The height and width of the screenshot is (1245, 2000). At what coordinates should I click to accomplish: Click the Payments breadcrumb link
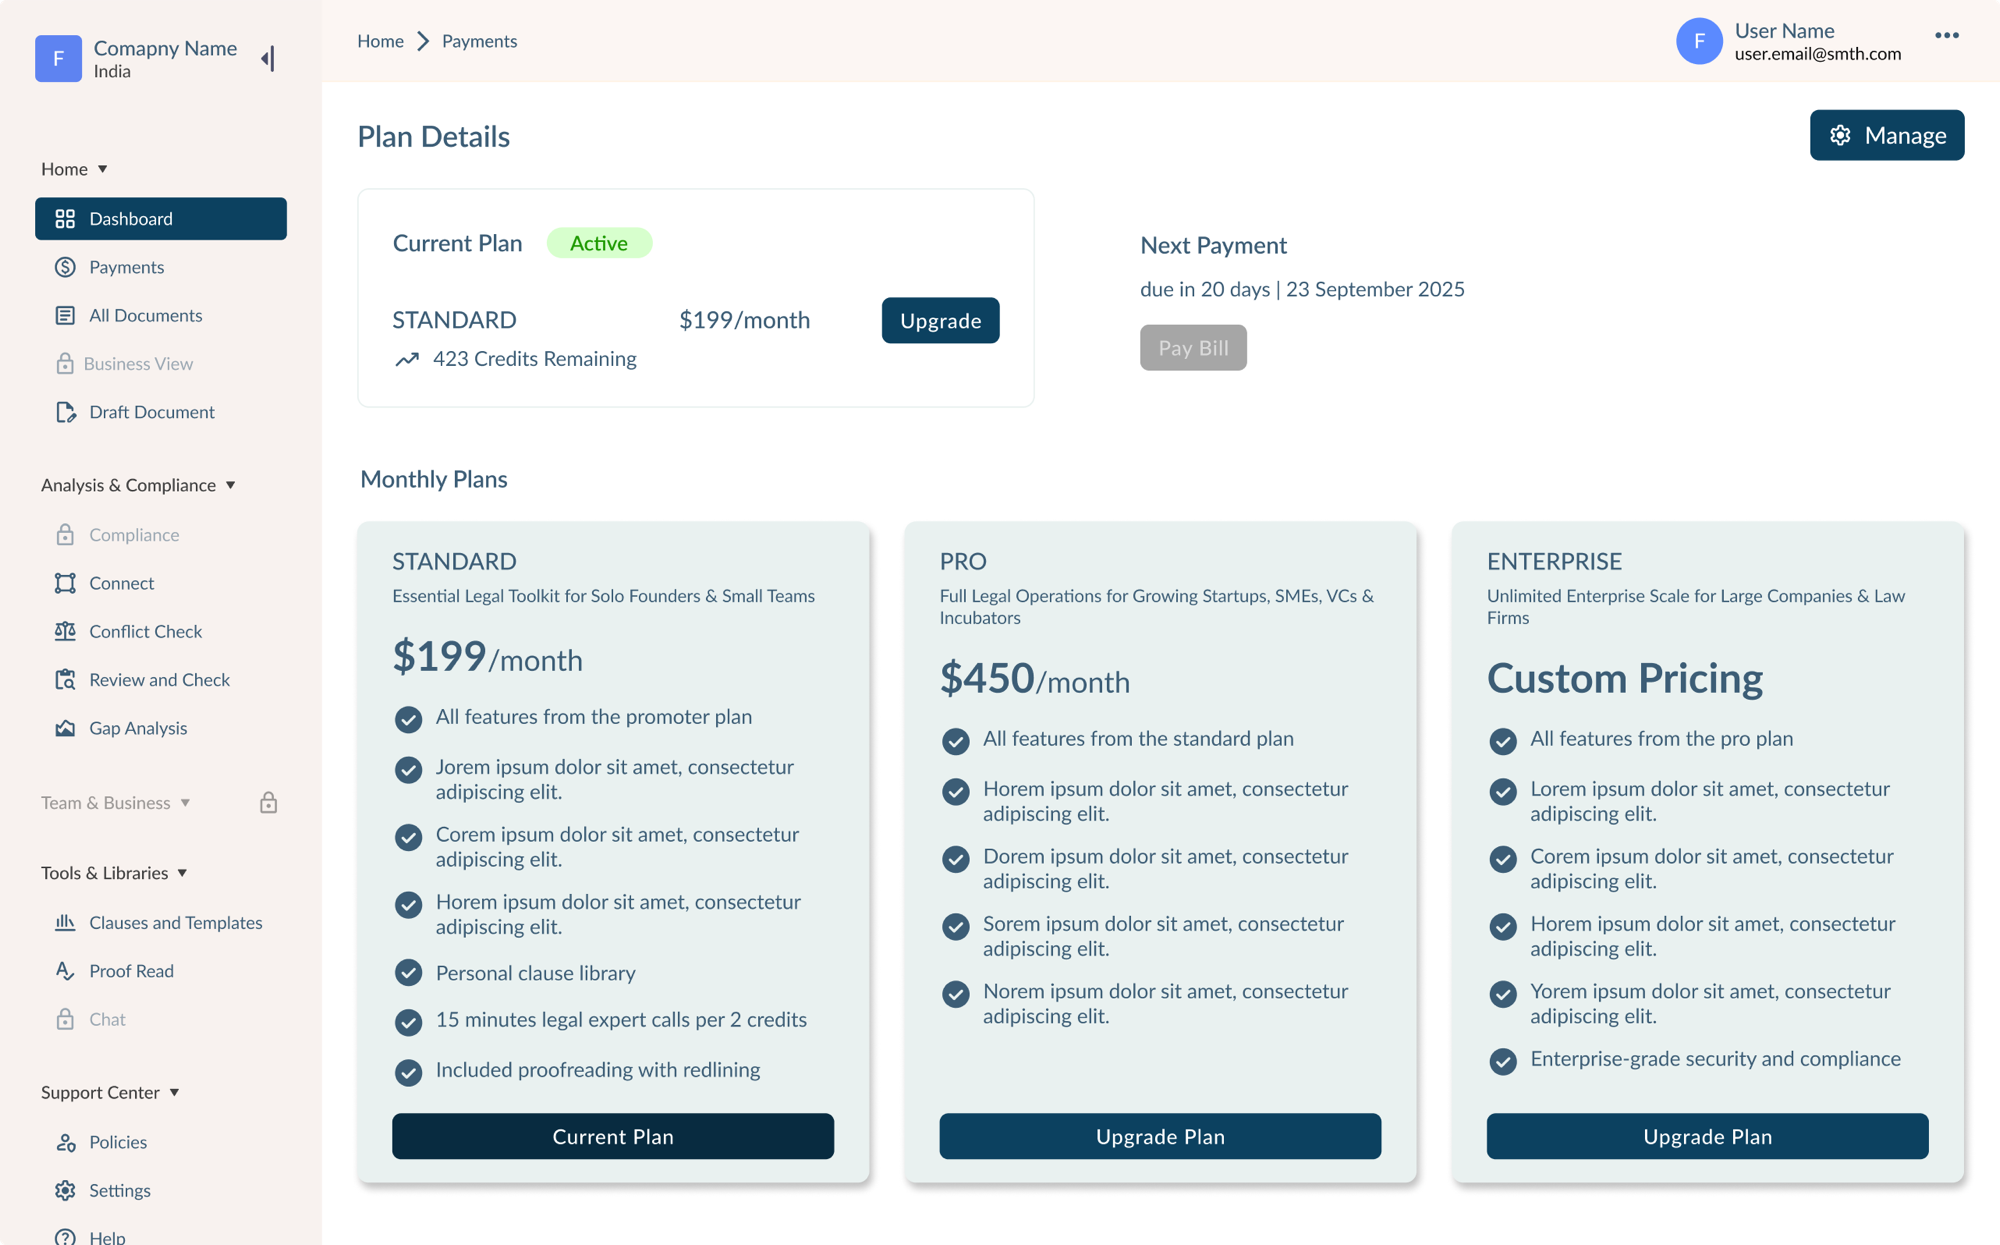tap(480, 41)
